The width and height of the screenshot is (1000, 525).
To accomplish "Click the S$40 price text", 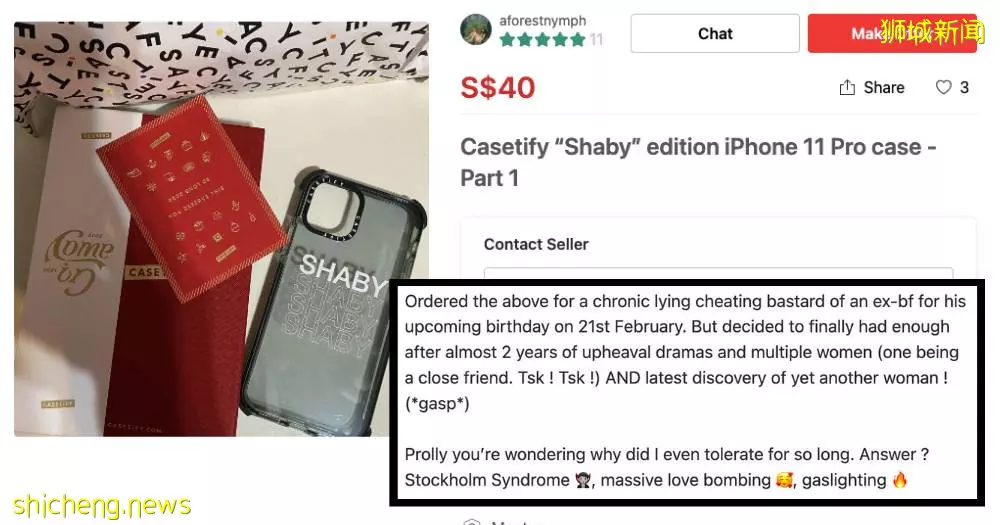I will (x=497, y=88).
